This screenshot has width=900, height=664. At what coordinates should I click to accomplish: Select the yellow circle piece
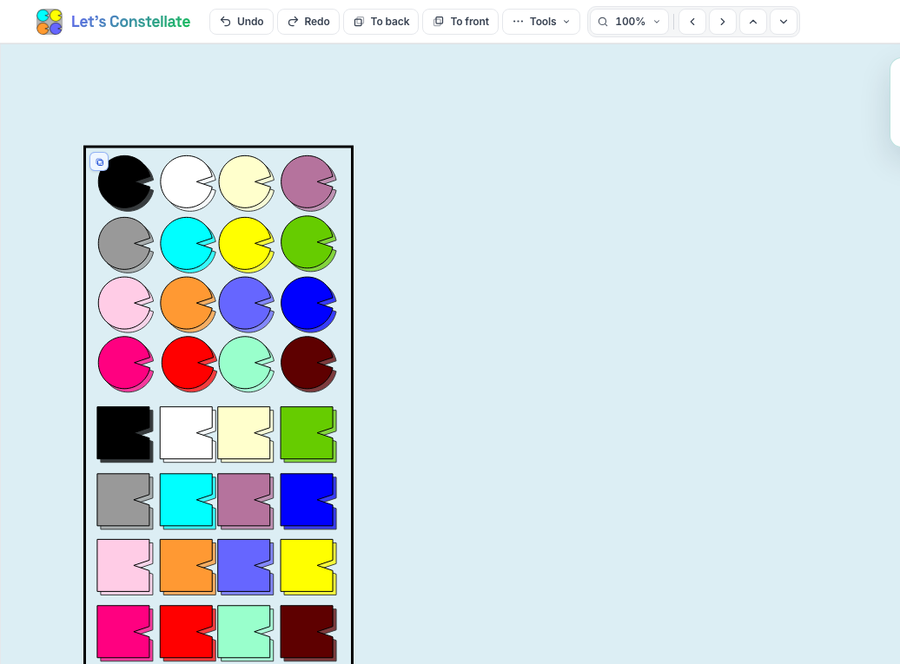246,244
